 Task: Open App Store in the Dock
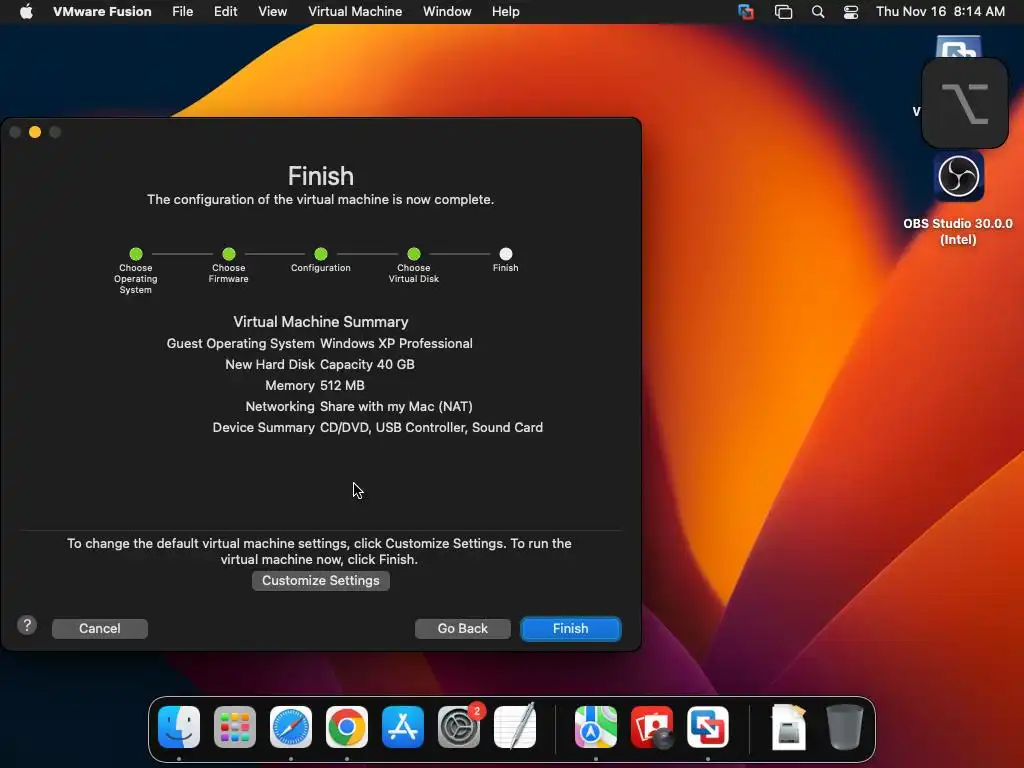402,727
